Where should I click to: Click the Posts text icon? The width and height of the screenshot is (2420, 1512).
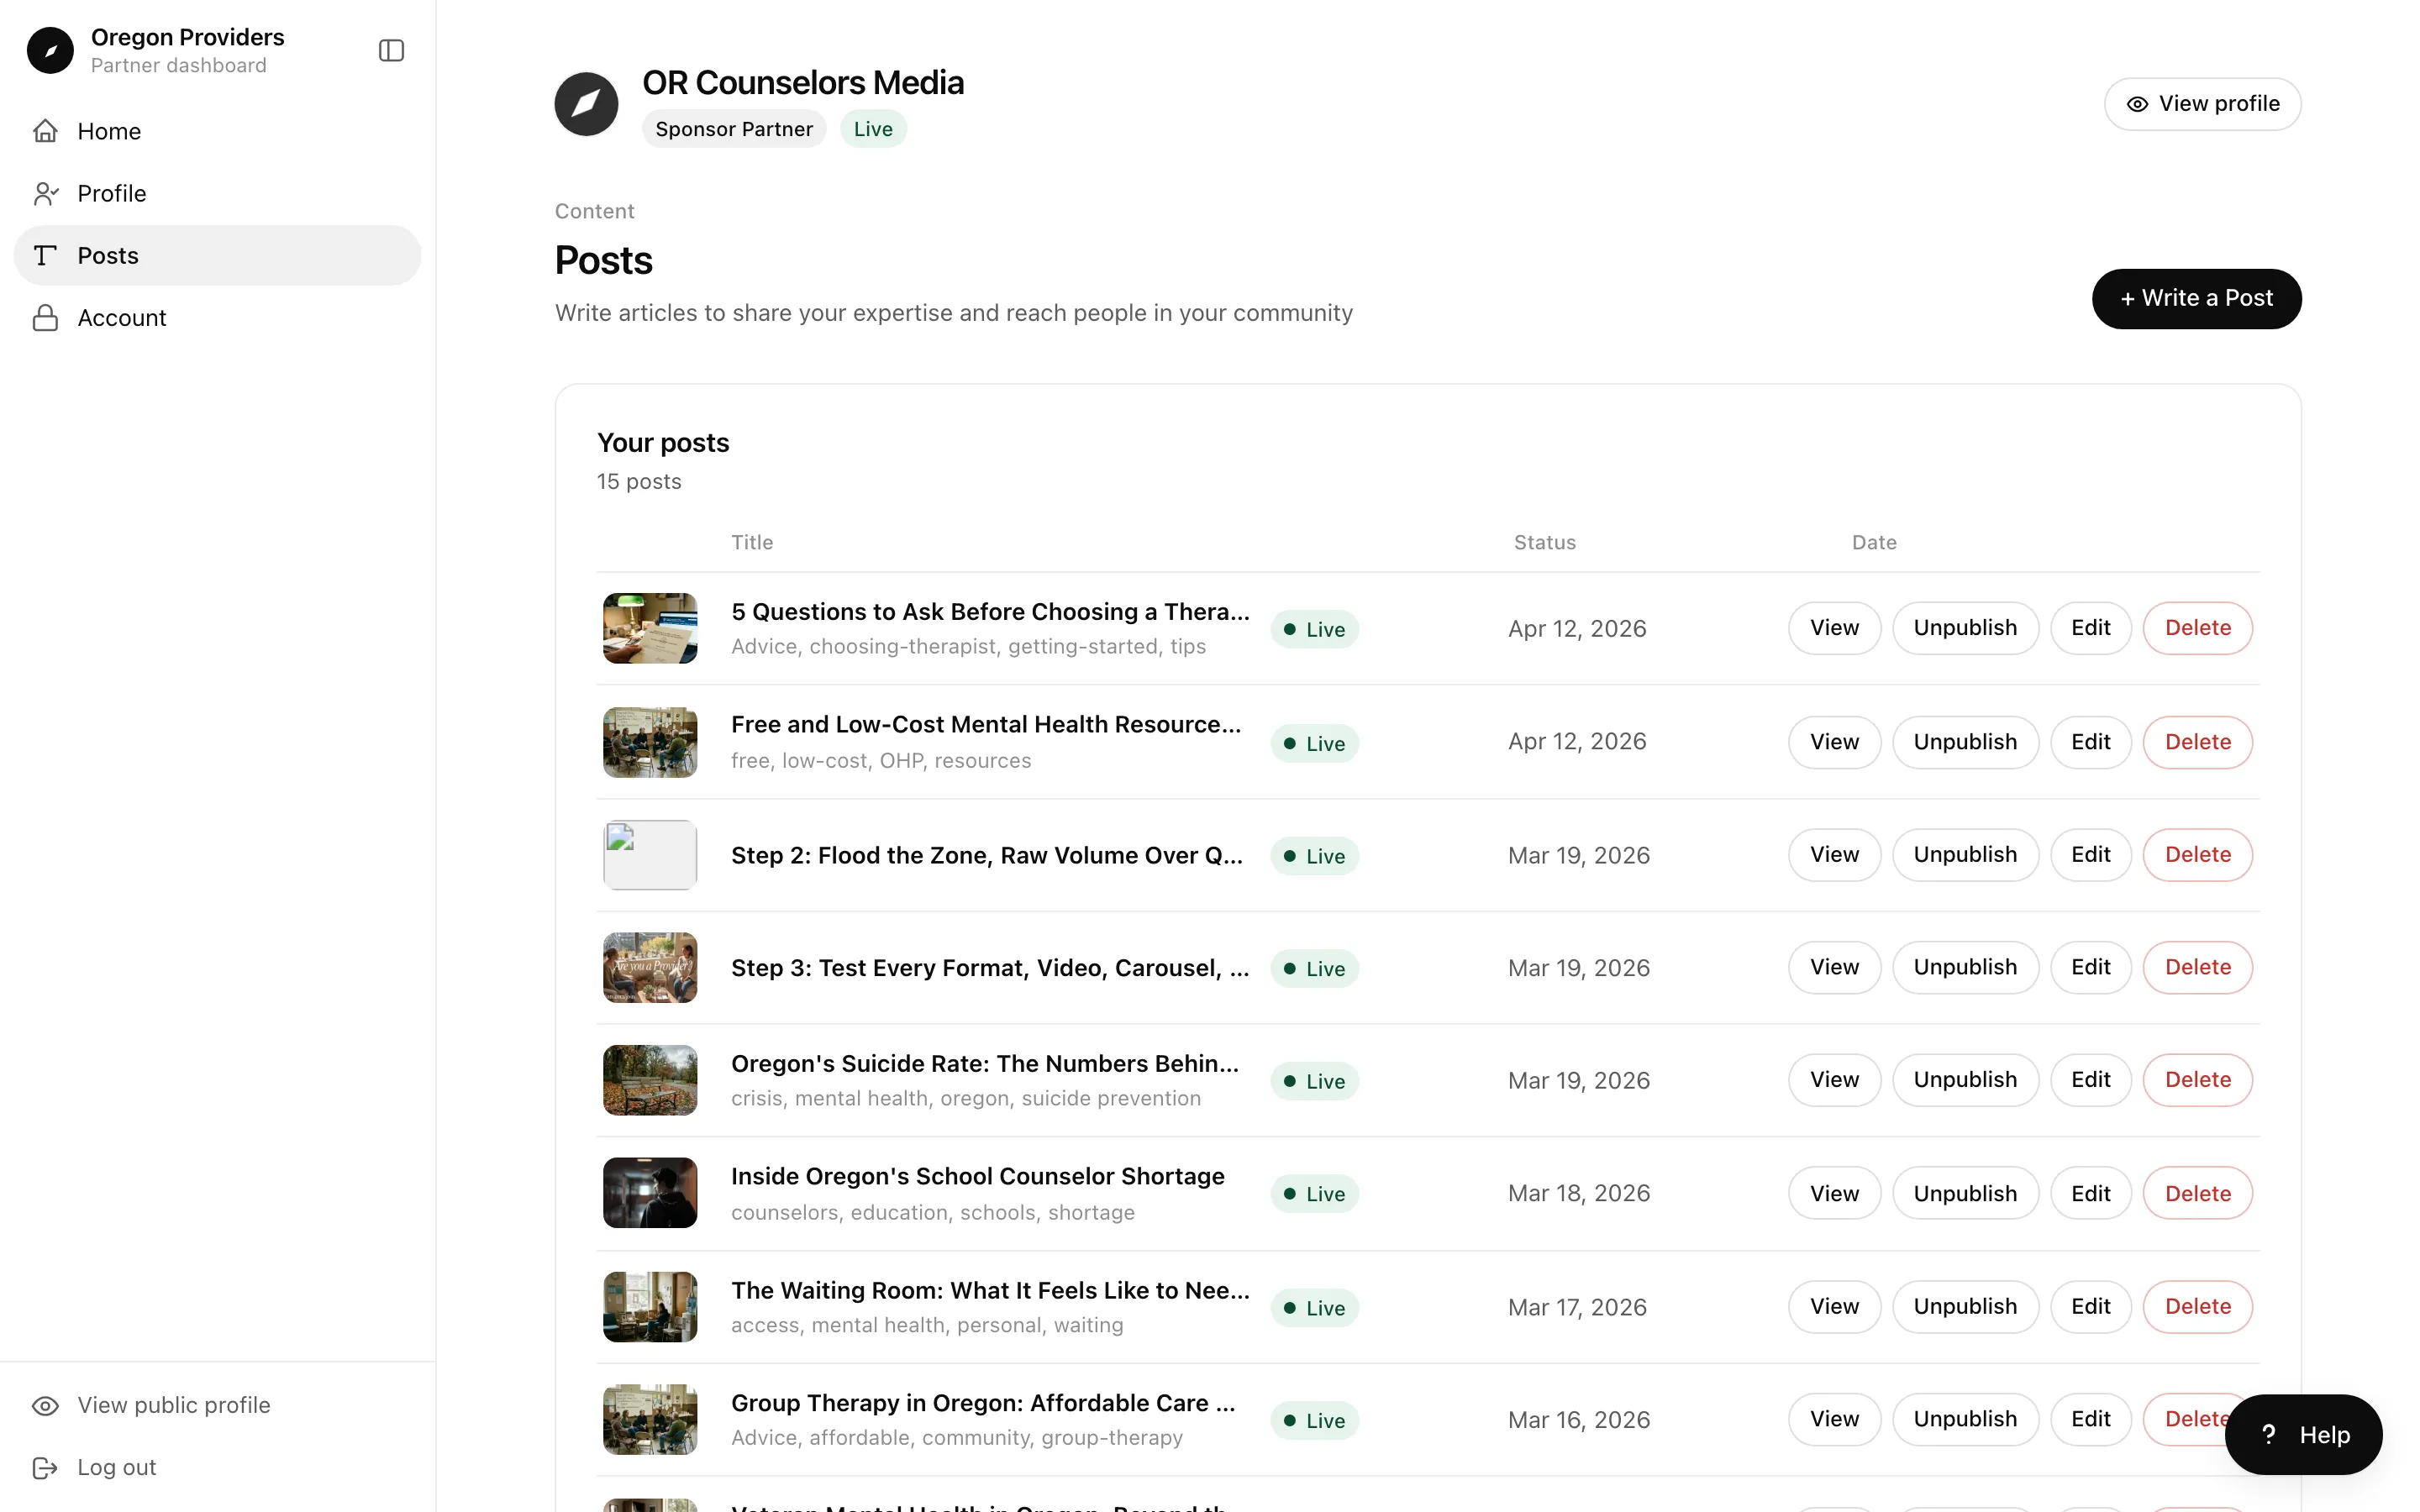(x=45, y=255)
